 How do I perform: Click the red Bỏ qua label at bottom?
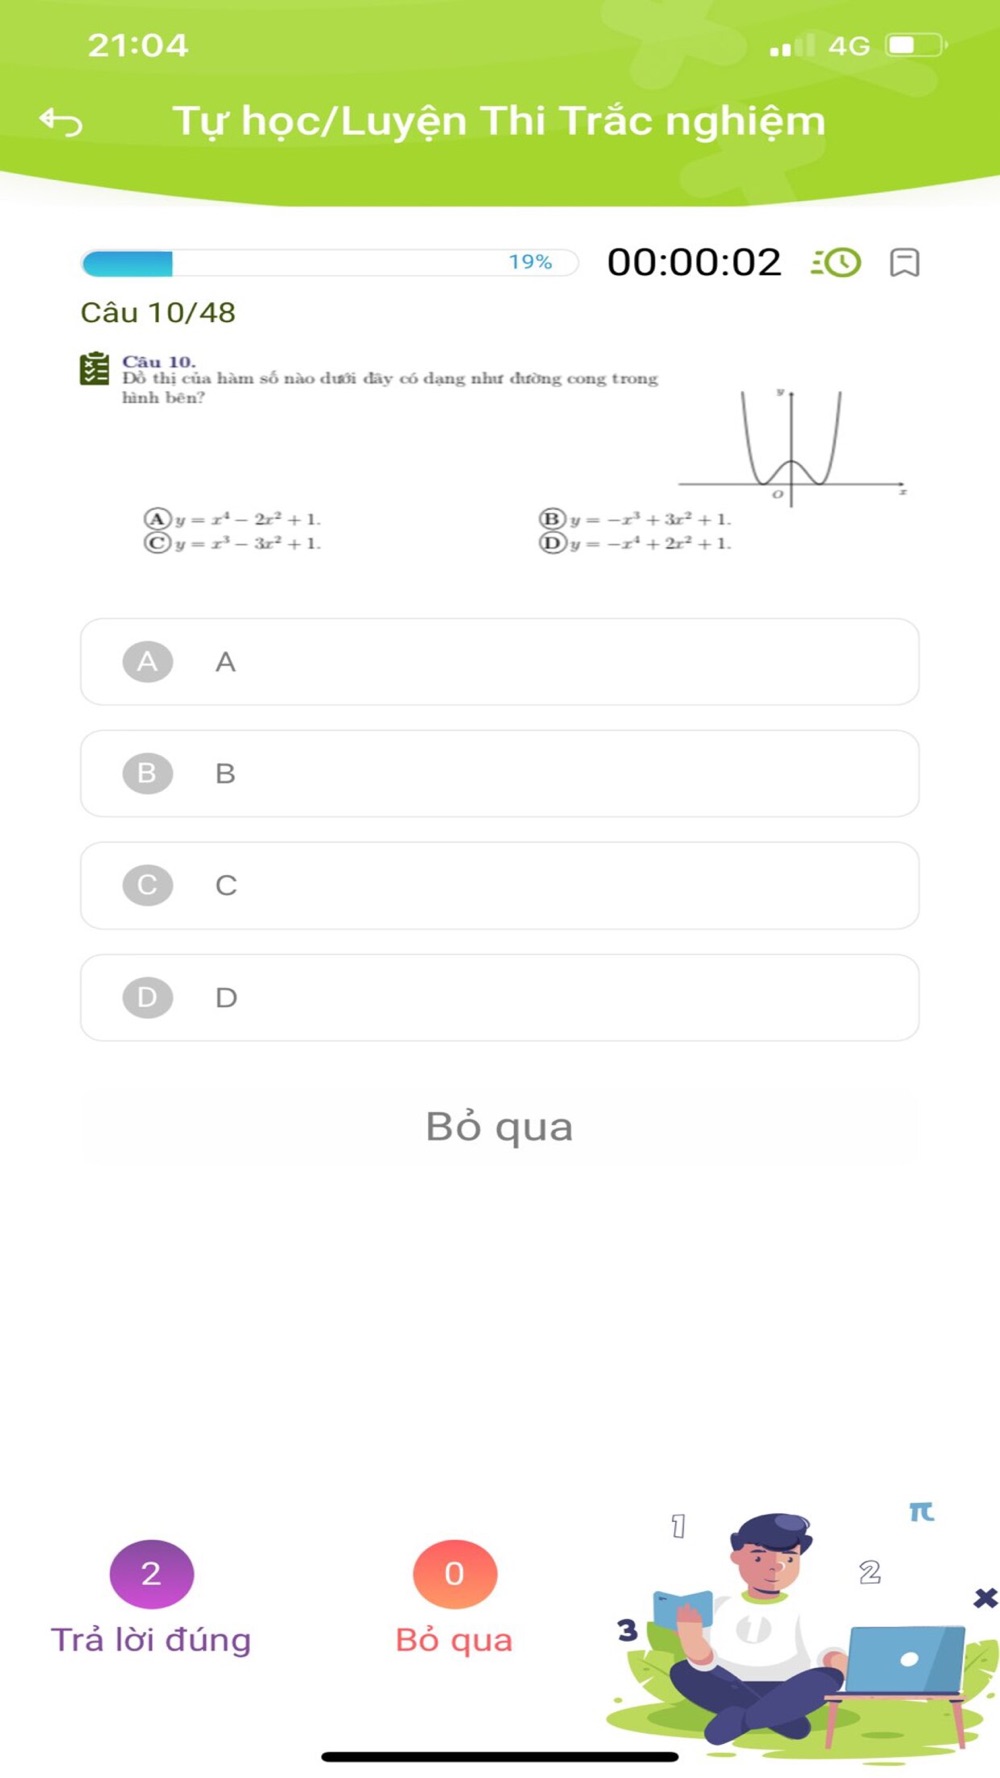[x=454, y=1640]
